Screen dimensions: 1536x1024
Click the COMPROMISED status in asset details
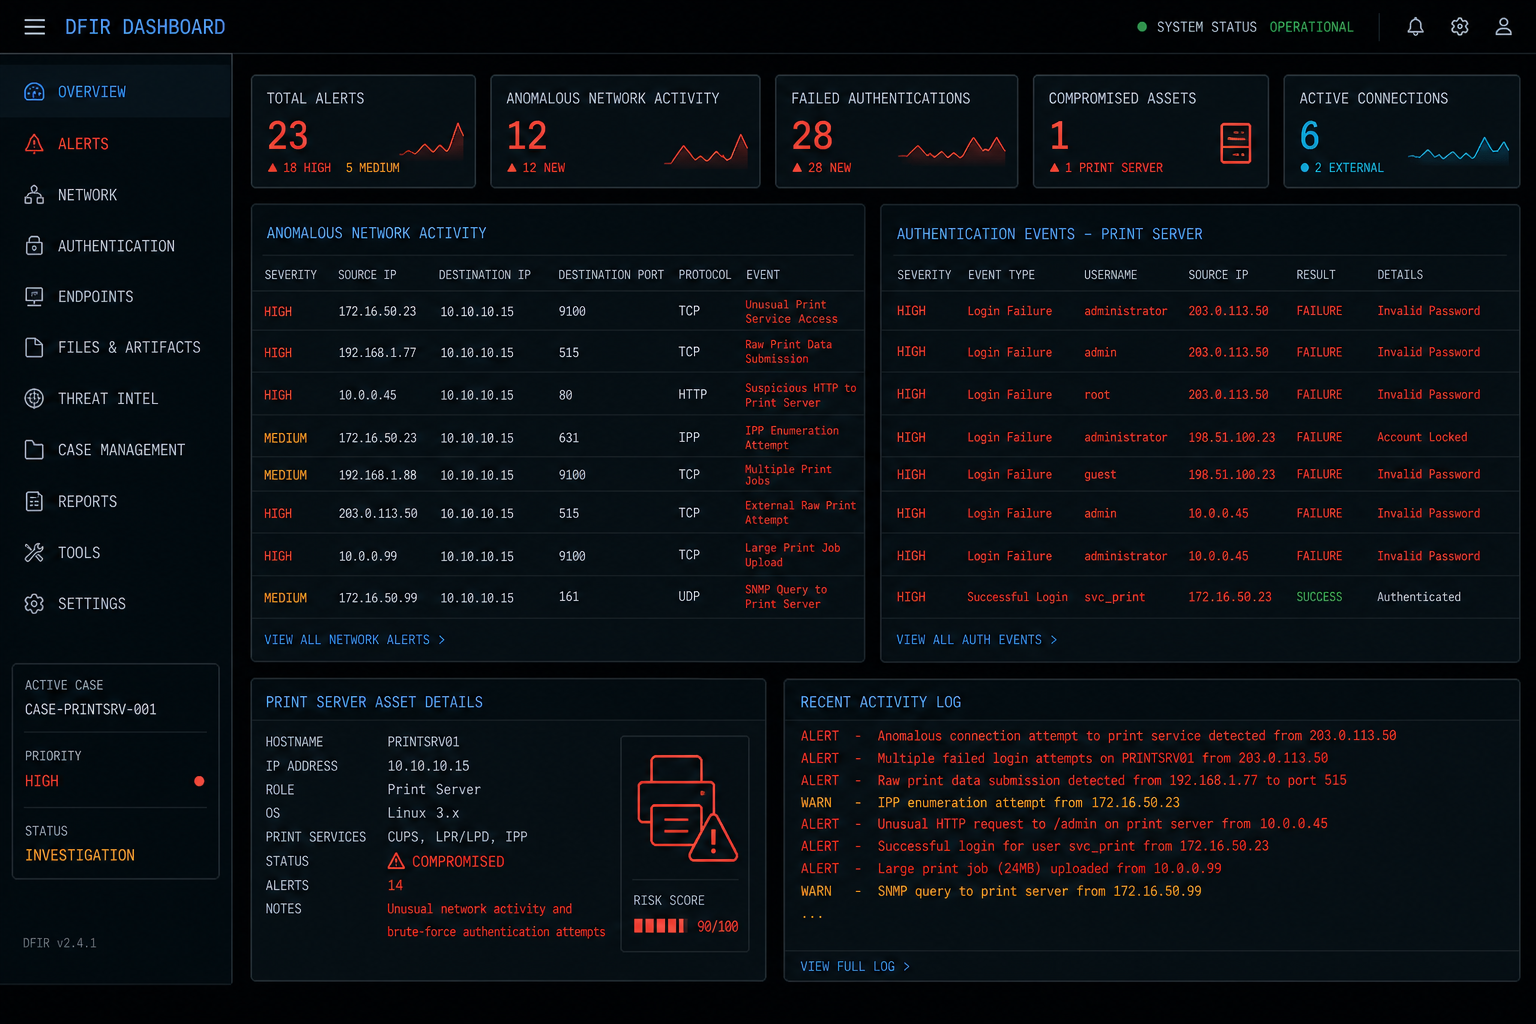point(446,862)
